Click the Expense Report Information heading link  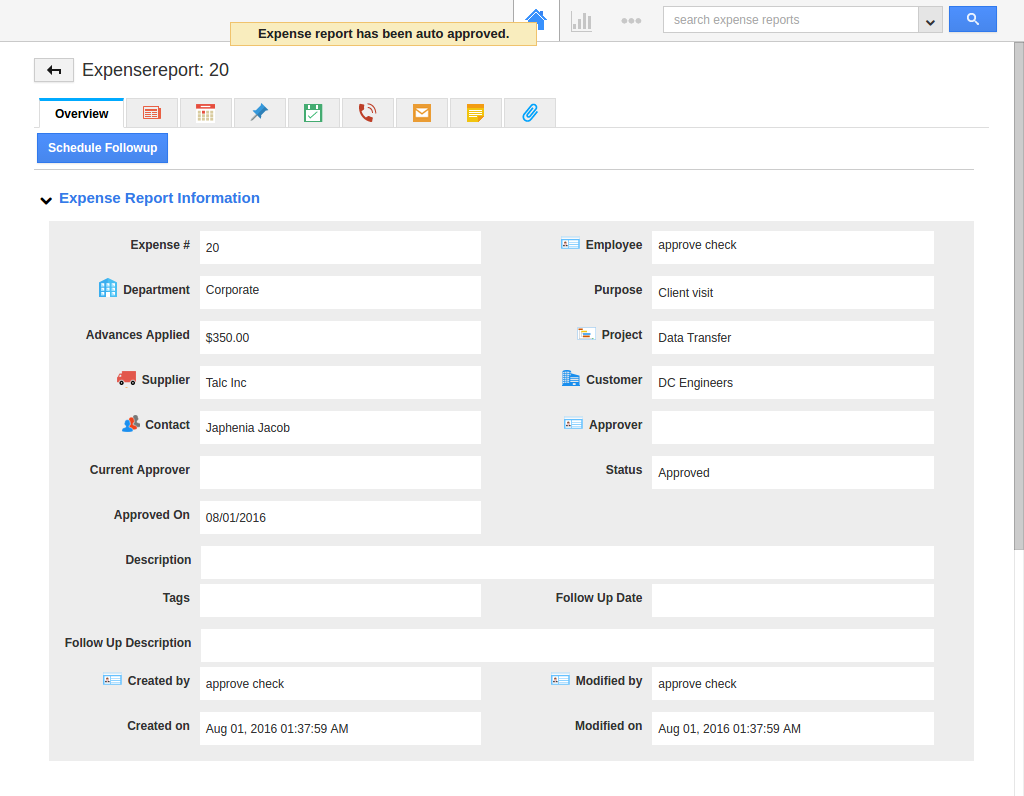tap(159, 198)
